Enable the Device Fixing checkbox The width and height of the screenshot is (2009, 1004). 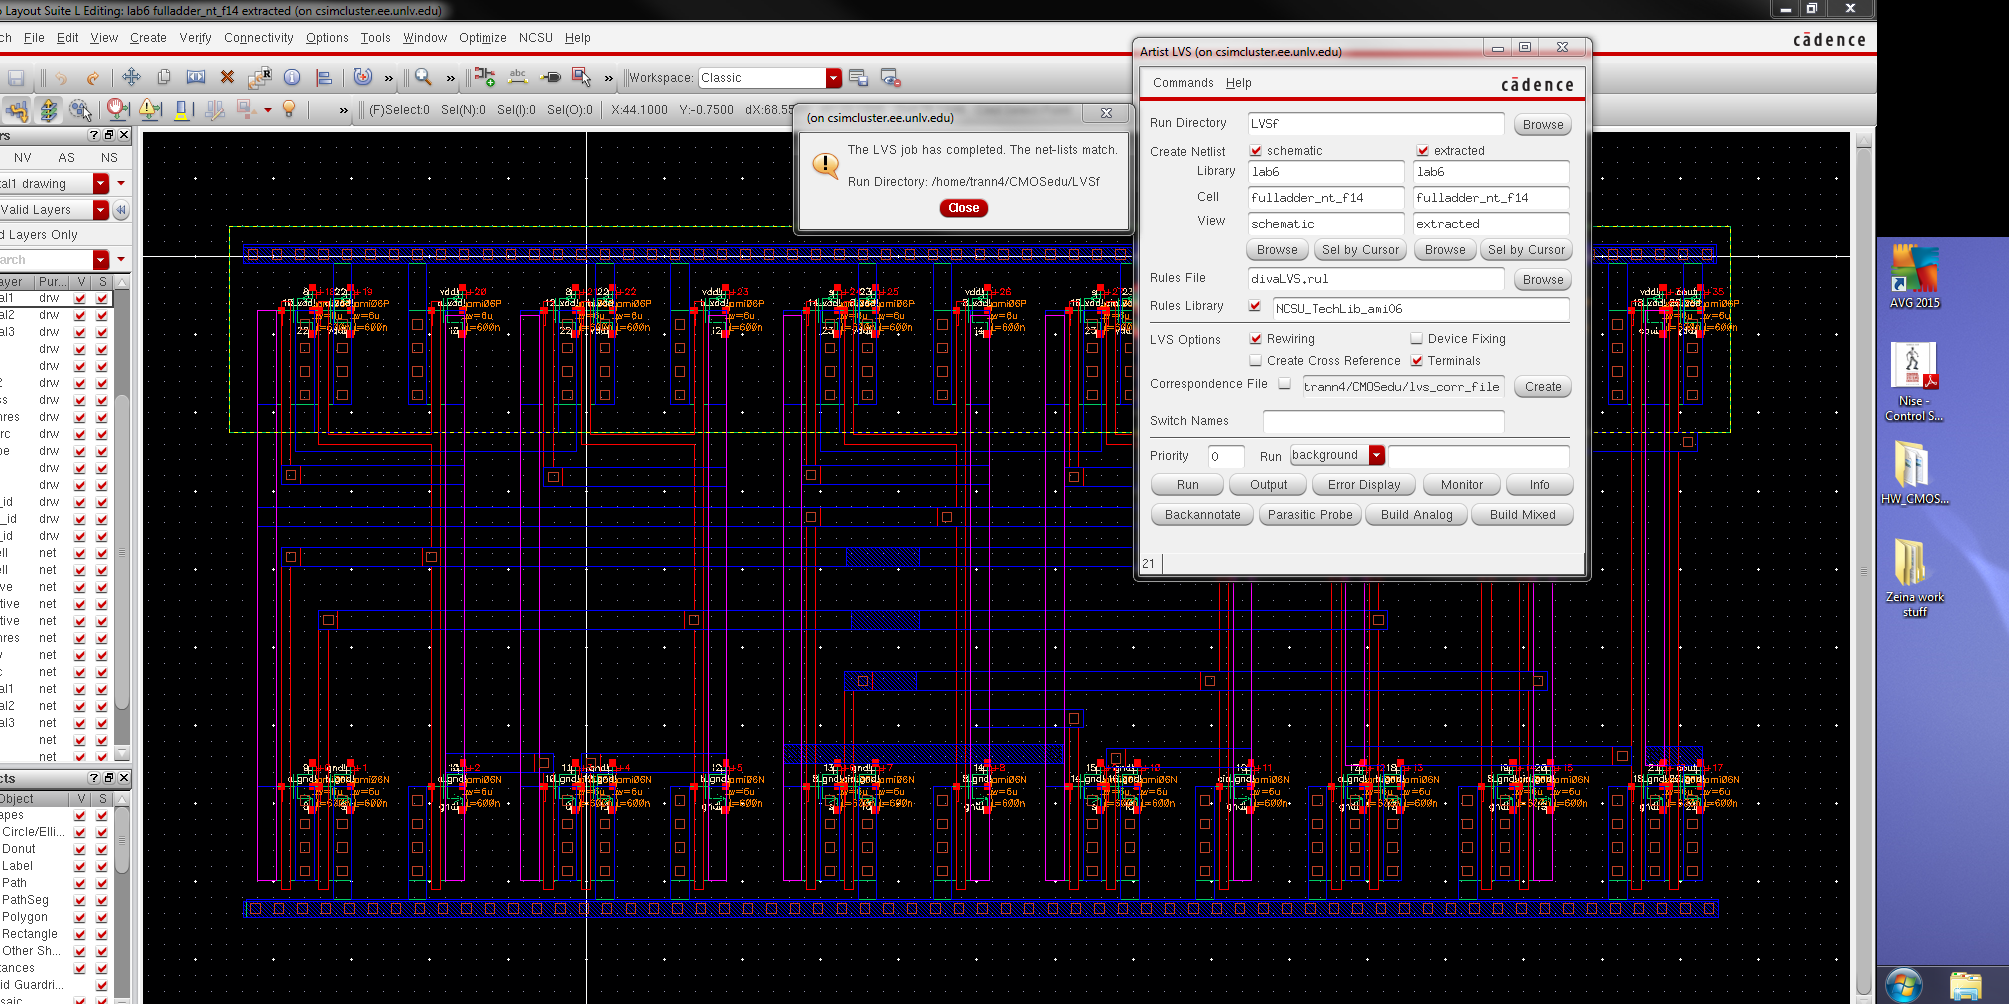pos(1417,339)
